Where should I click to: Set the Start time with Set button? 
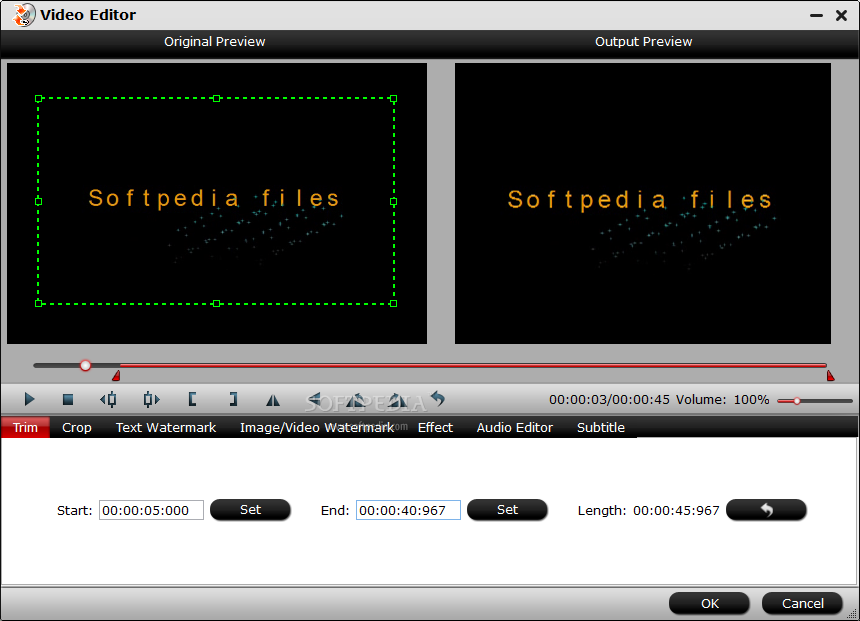250,510
